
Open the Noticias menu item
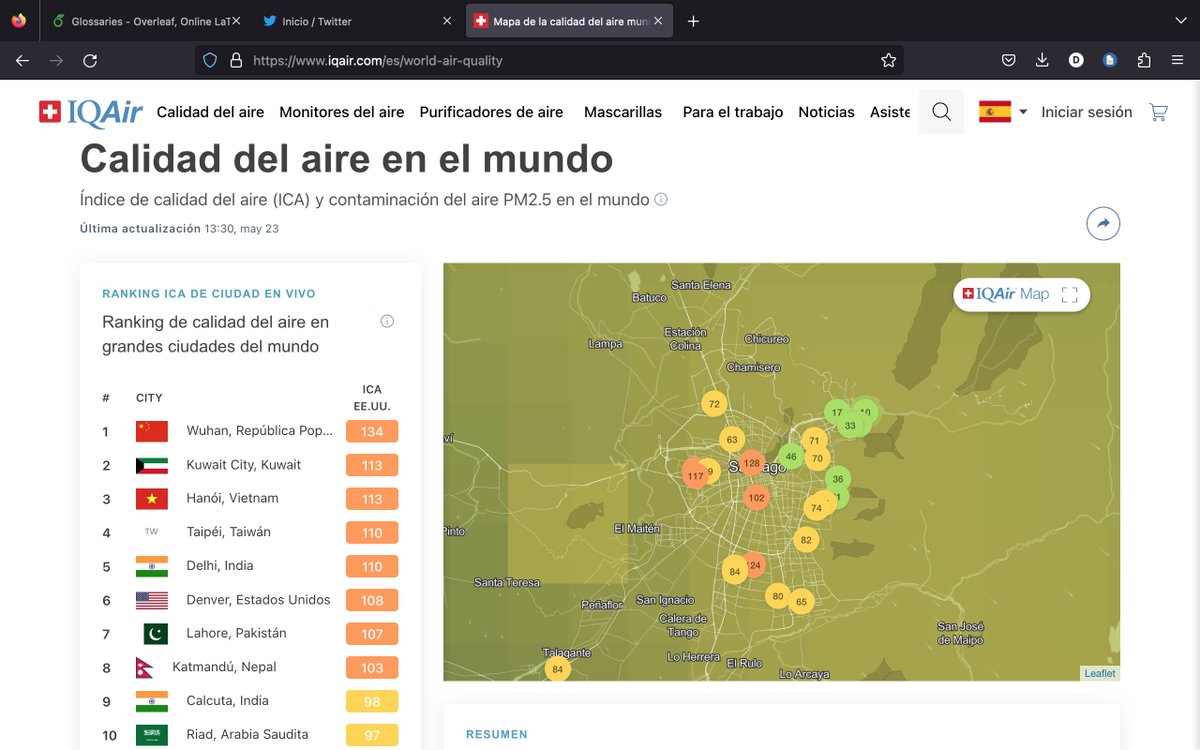coord(826,112)
